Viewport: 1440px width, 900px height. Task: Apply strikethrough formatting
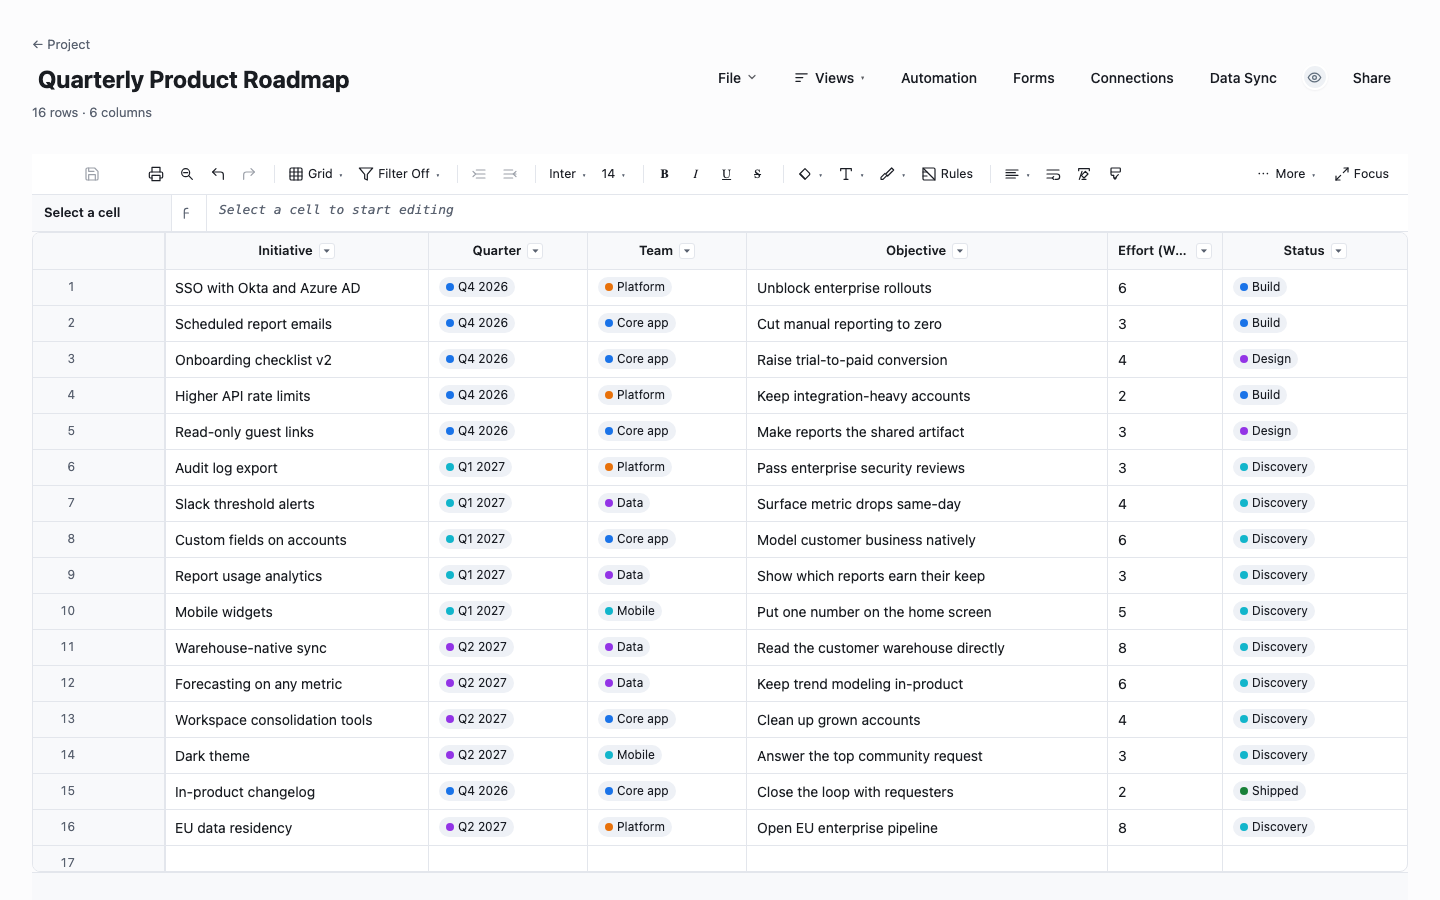(x=757, y=174)
